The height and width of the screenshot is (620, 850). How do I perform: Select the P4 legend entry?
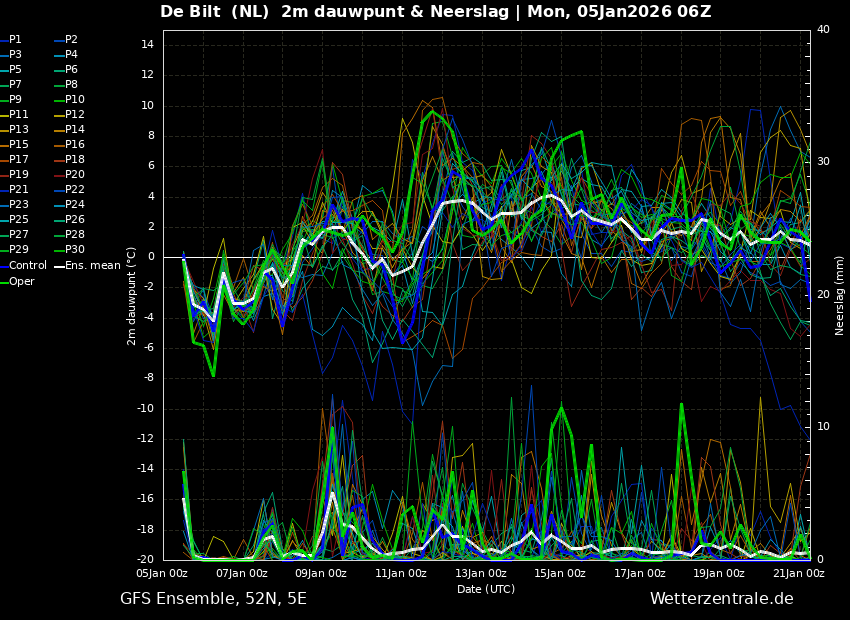tap(67, 54)
